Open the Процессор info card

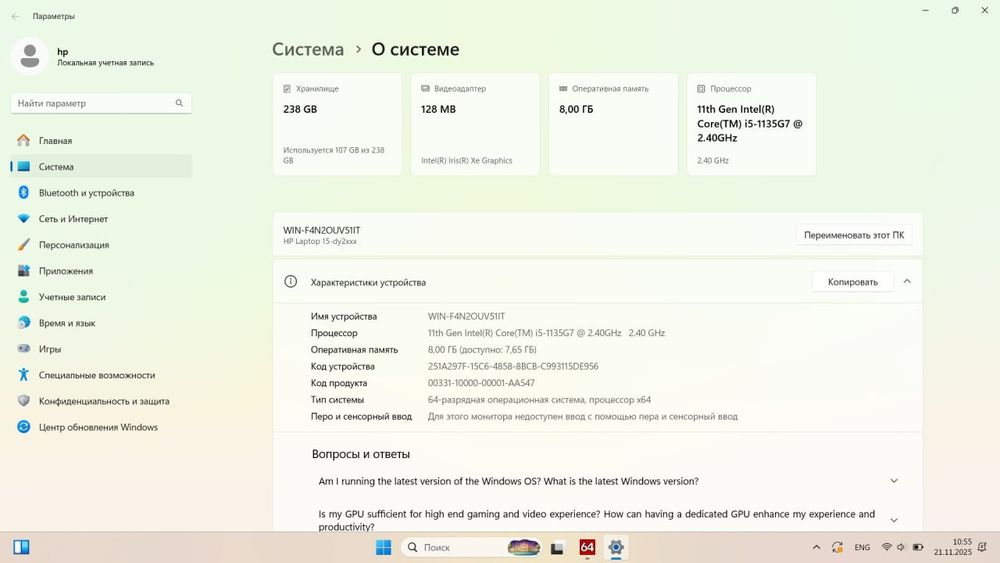(752, 124)
